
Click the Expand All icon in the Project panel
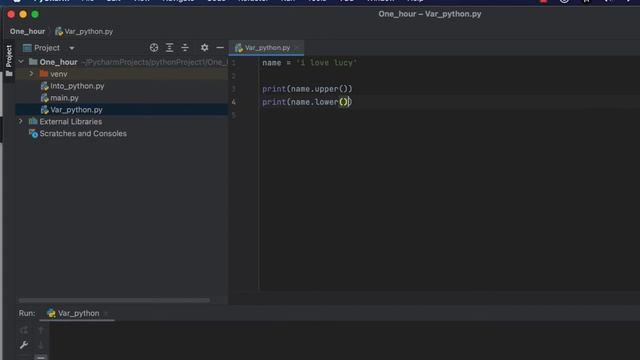point(169,48)
